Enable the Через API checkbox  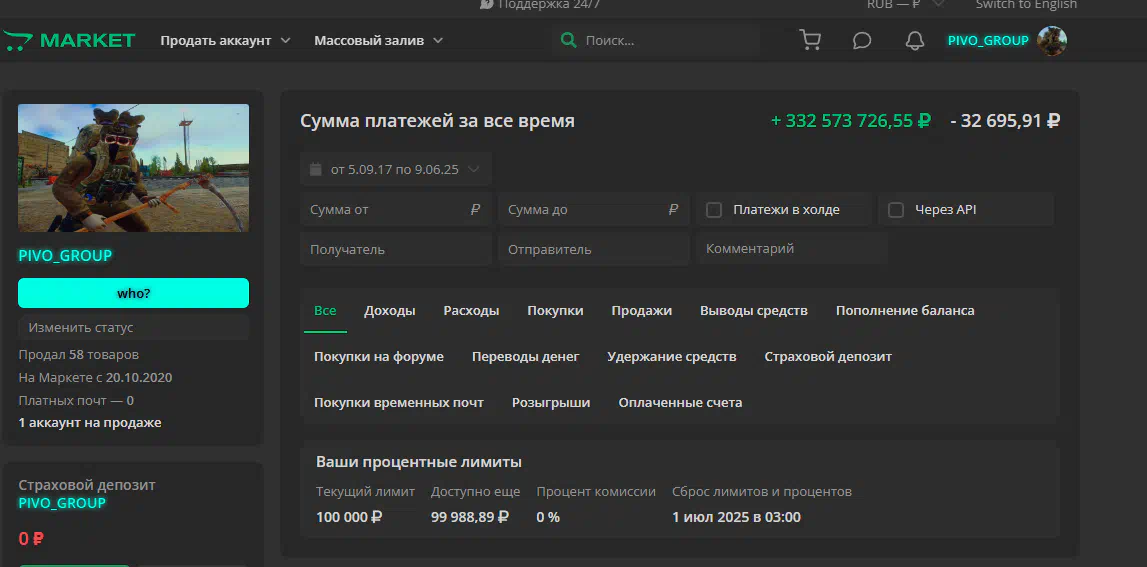[896, 211]
